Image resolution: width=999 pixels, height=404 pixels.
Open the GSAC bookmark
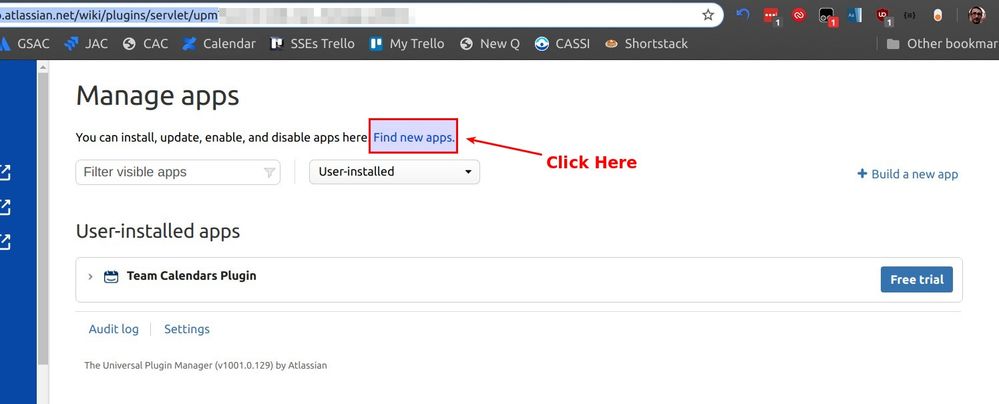tap(25, 43)
